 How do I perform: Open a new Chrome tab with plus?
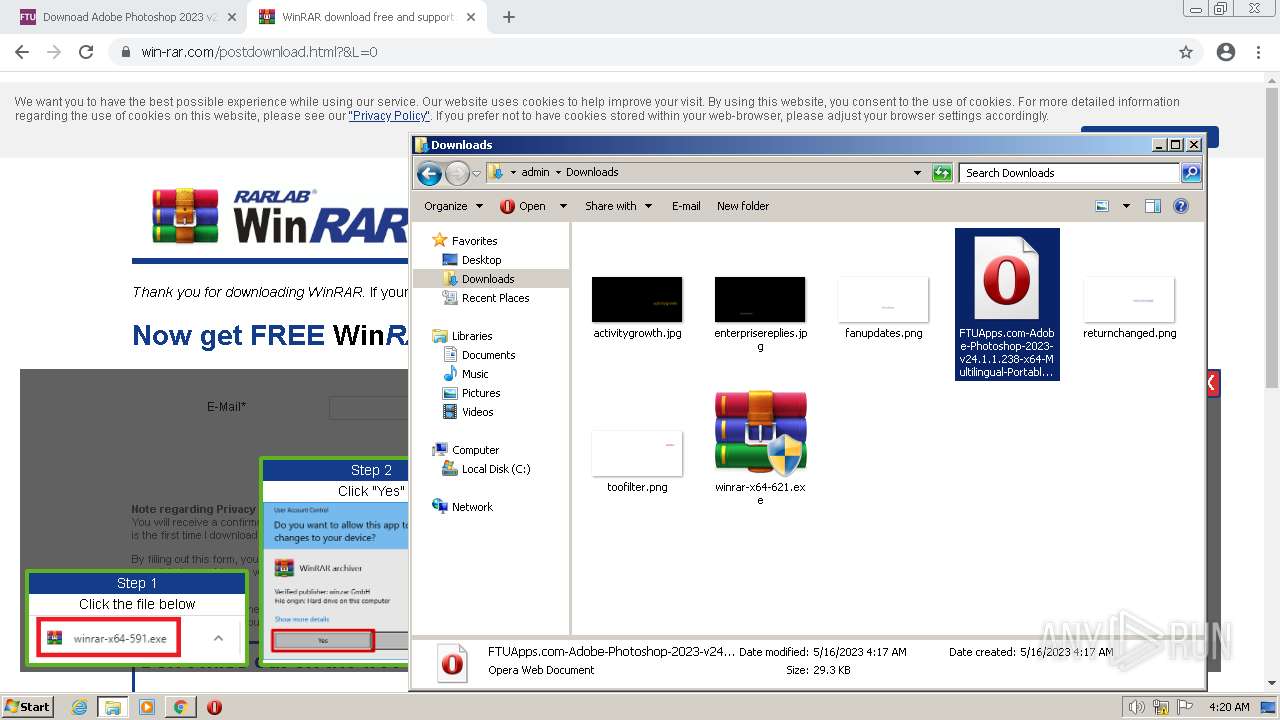509,17
